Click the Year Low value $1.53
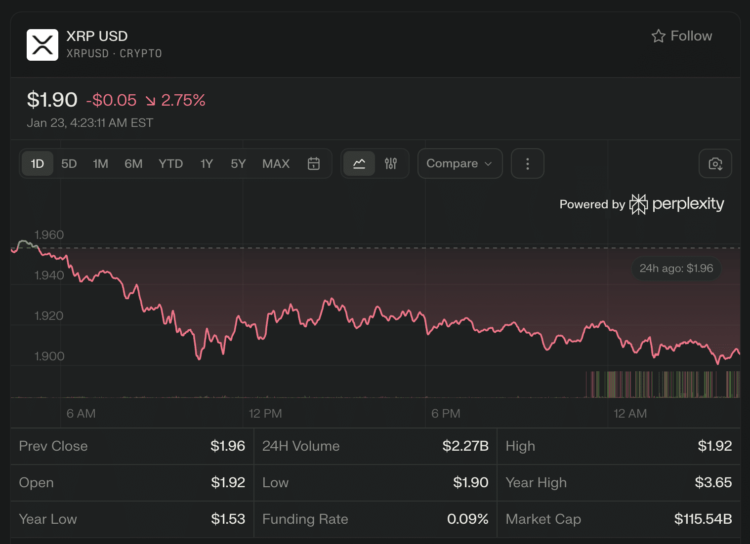Image resolution: width=750 pixels, height=544 pixels. 228,519
